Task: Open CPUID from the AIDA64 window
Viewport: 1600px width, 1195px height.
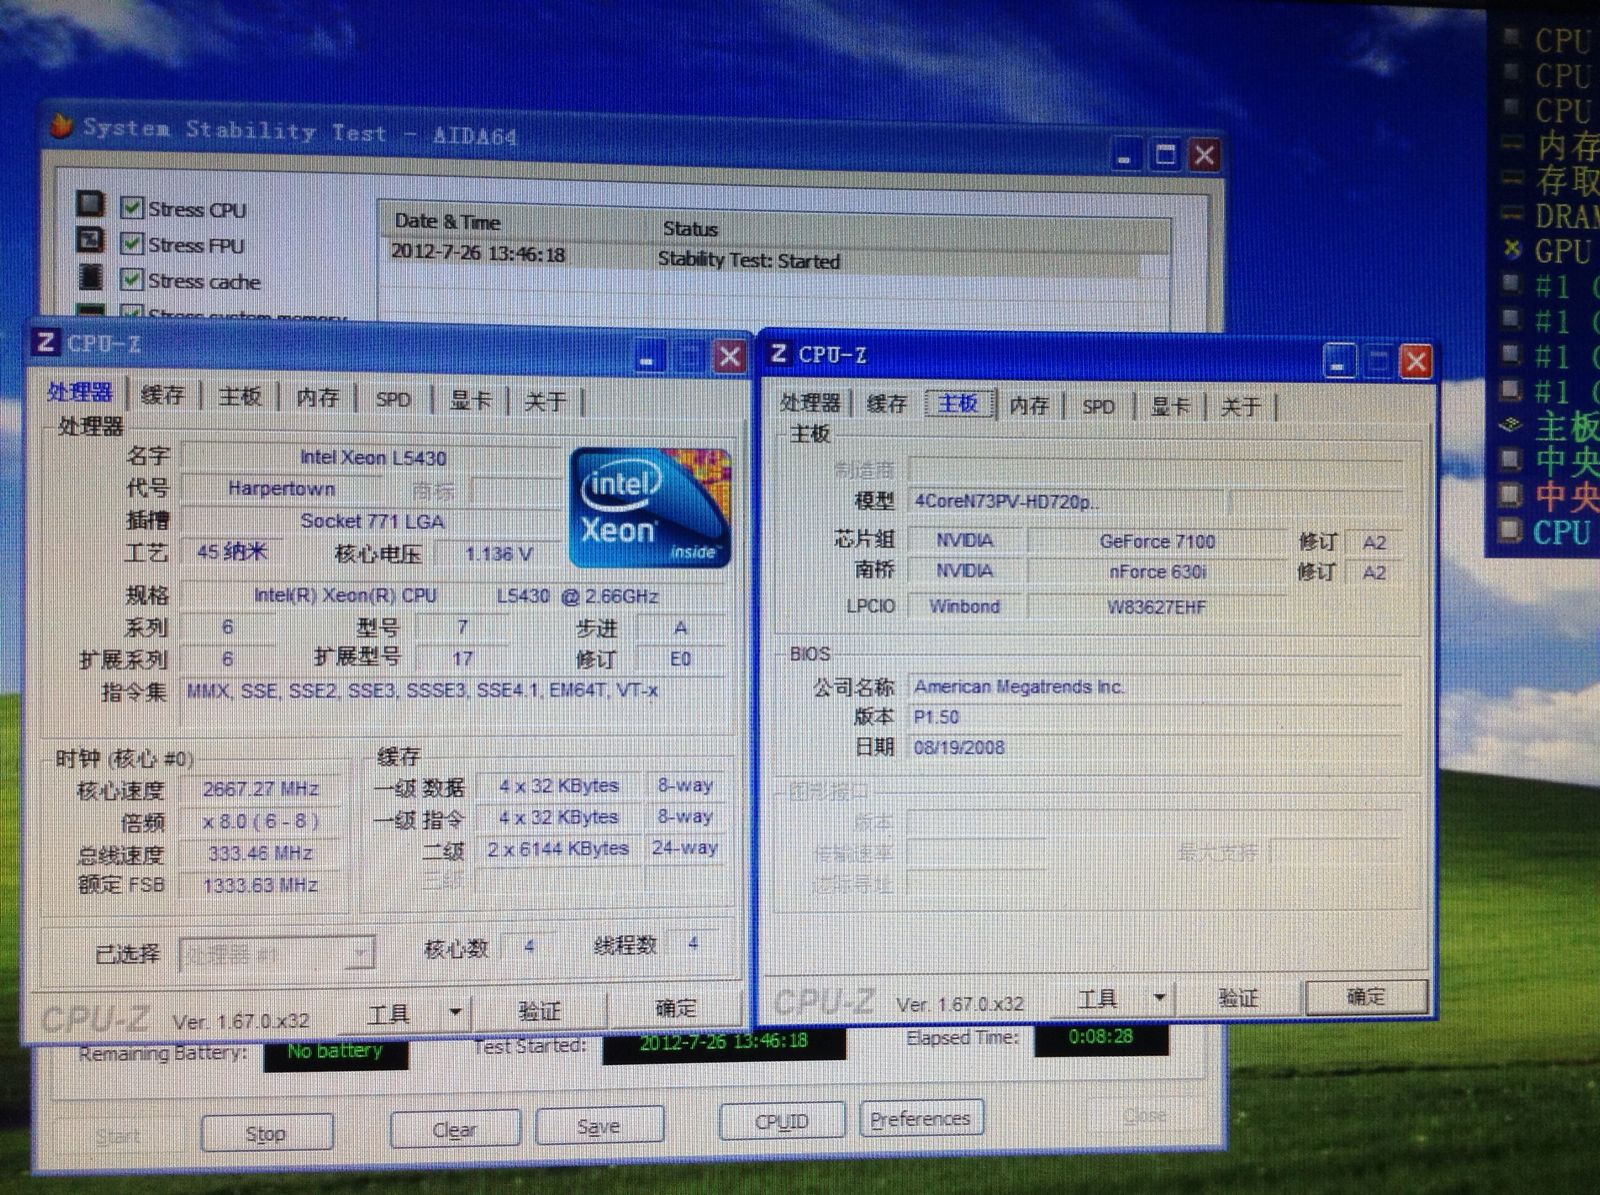Action: 782,1121
